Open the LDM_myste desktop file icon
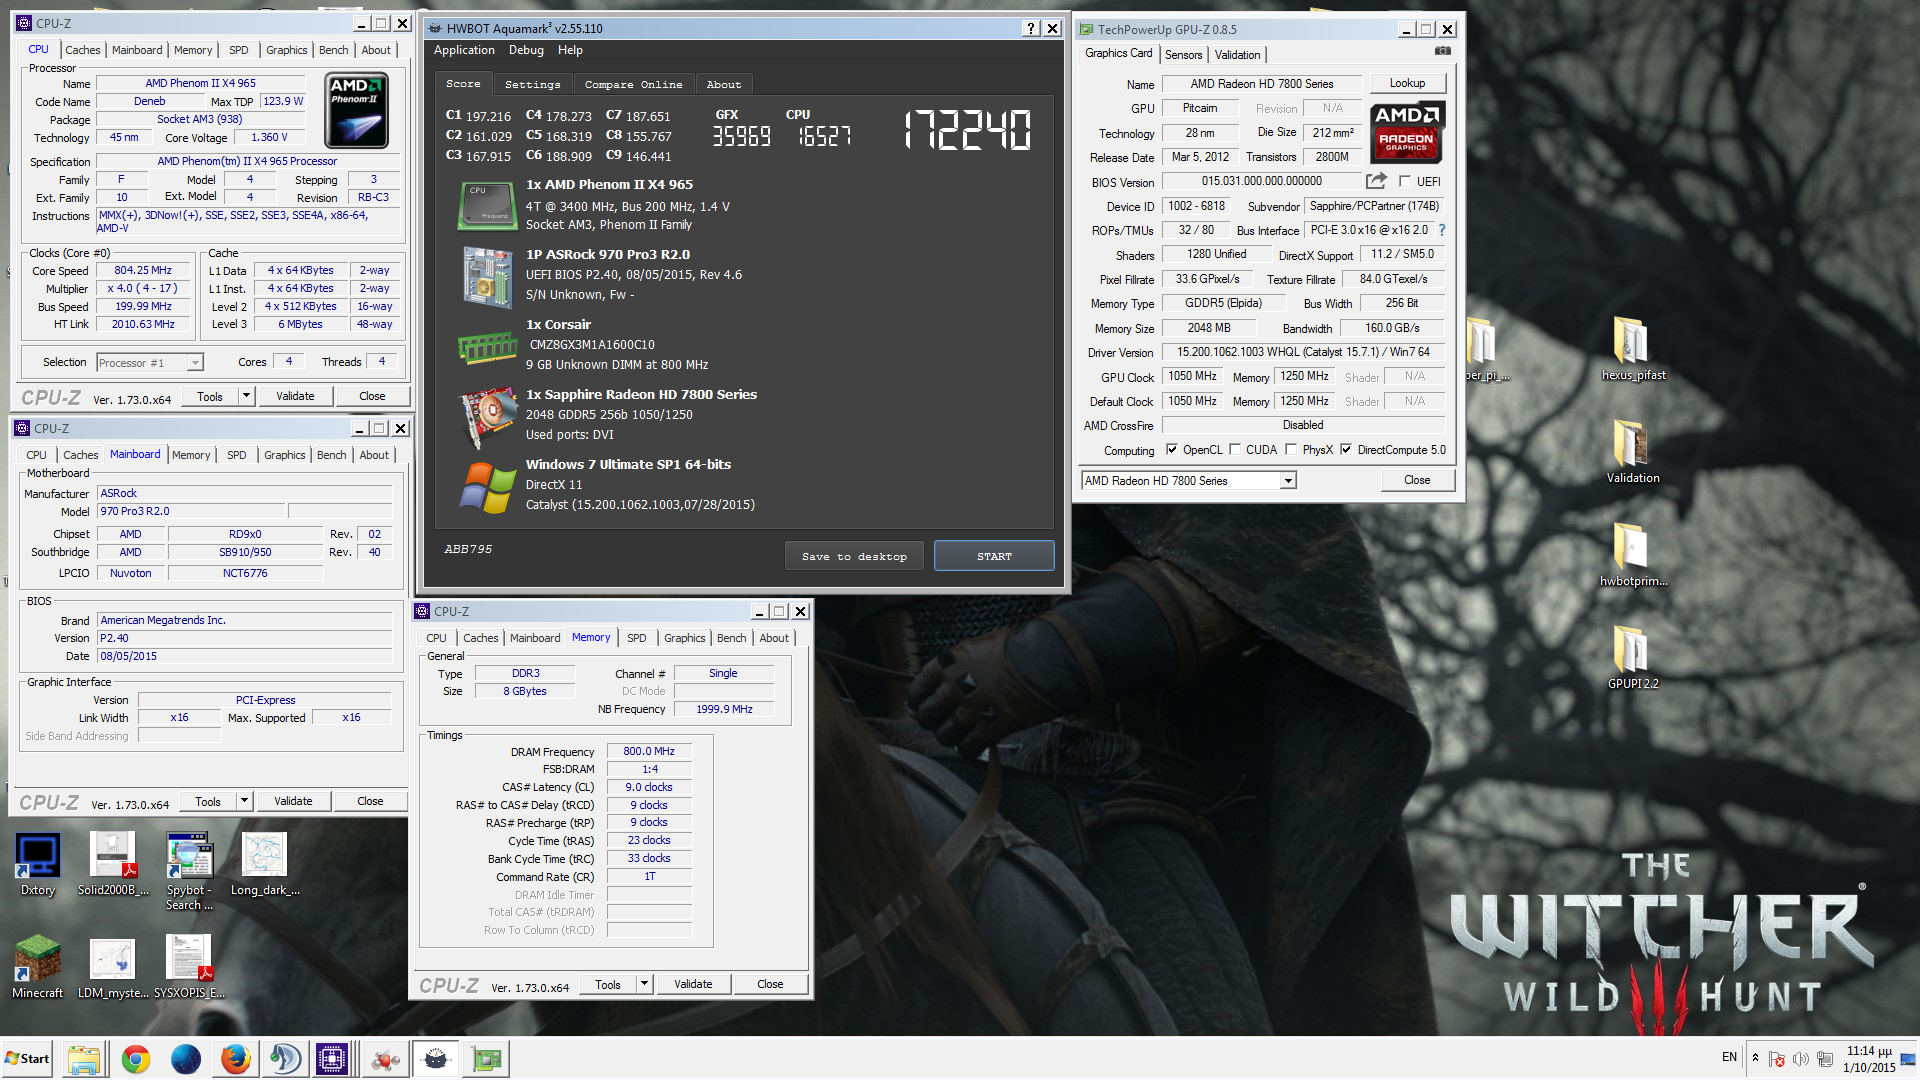1920x1080 pixels. pyautogui.click(x=113, y=967)
